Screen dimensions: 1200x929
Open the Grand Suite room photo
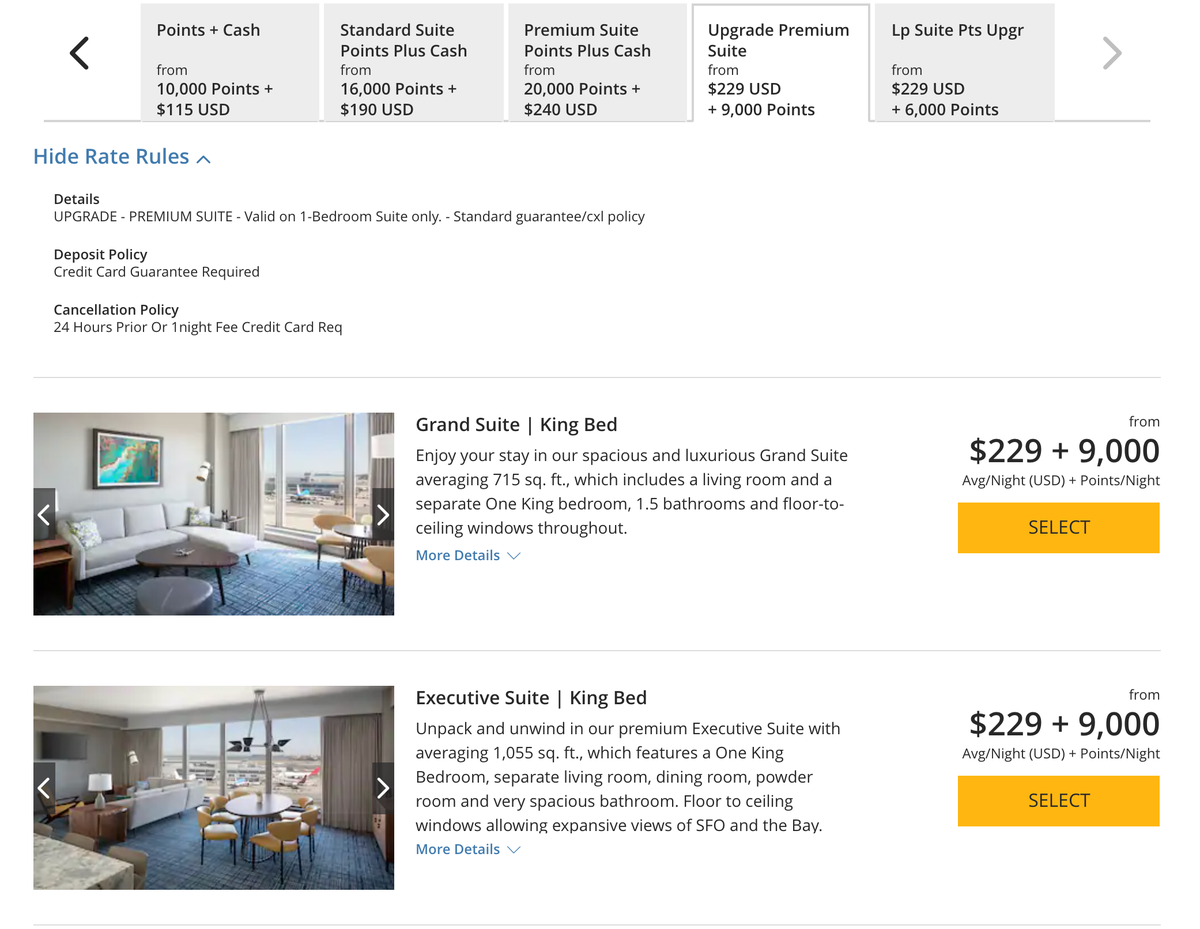(x=213, y=513)
